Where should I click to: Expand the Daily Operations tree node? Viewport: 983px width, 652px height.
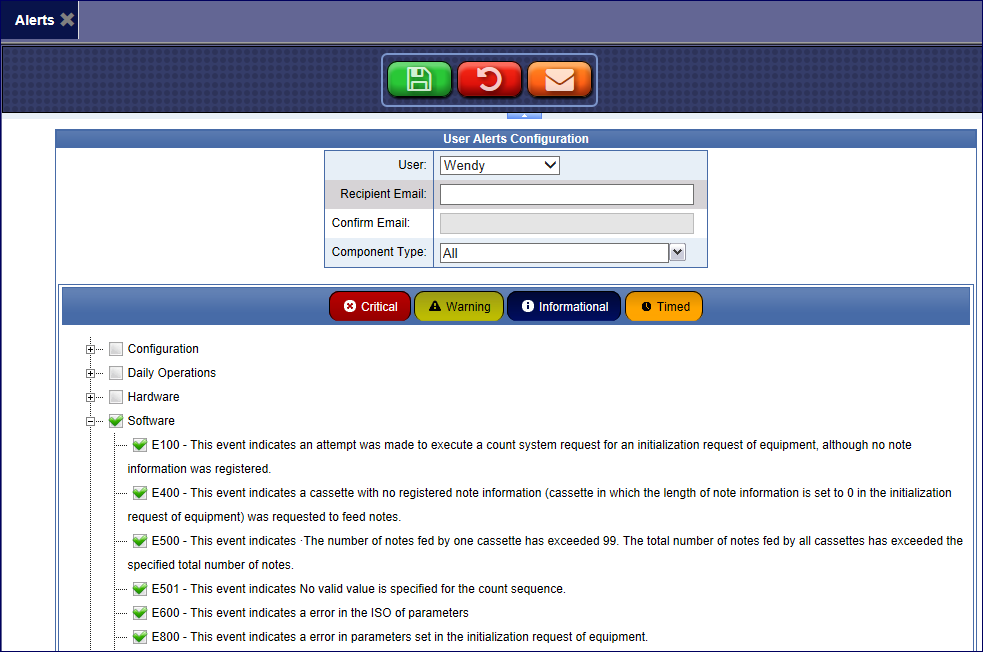coord(91,373)
